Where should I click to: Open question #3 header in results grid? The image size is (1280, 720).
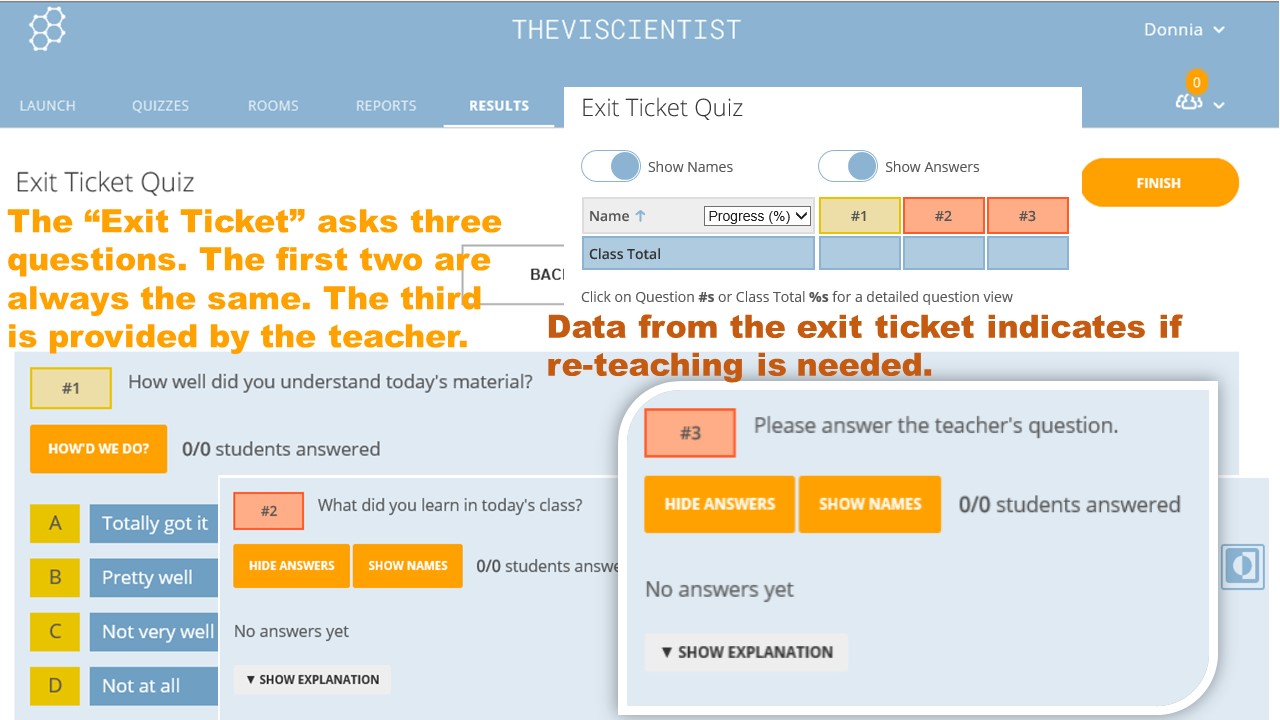[x=1027, y=215]
